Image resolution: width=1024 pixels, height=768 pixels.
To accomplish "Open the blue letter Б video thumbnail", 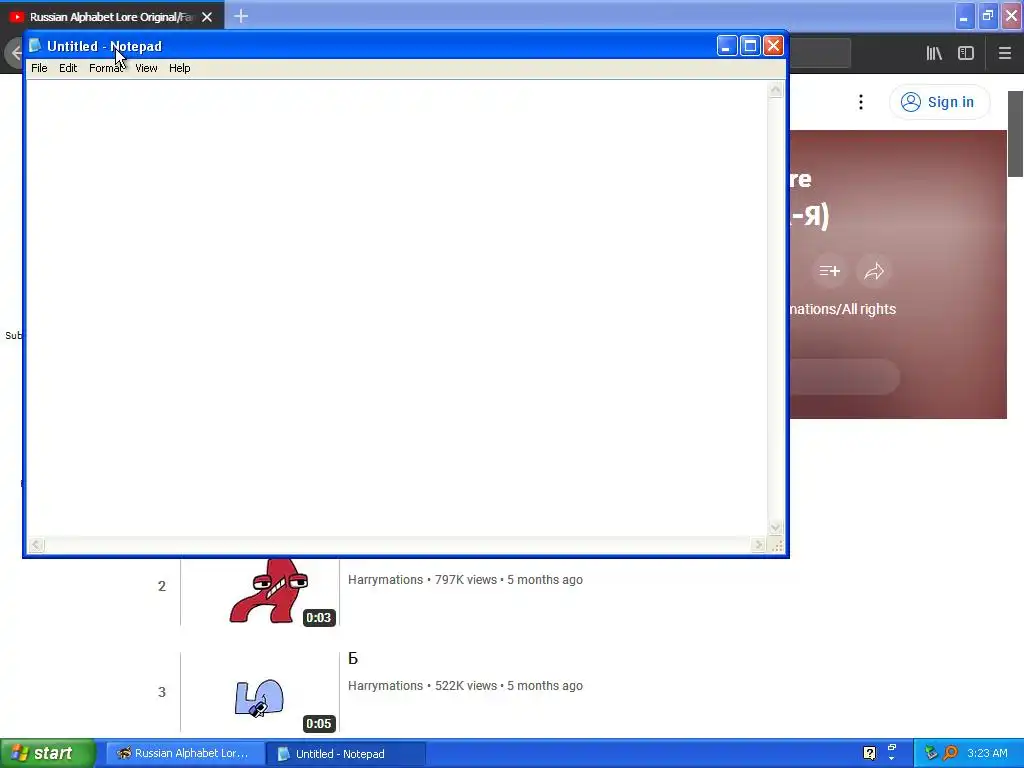I will 260,692.
